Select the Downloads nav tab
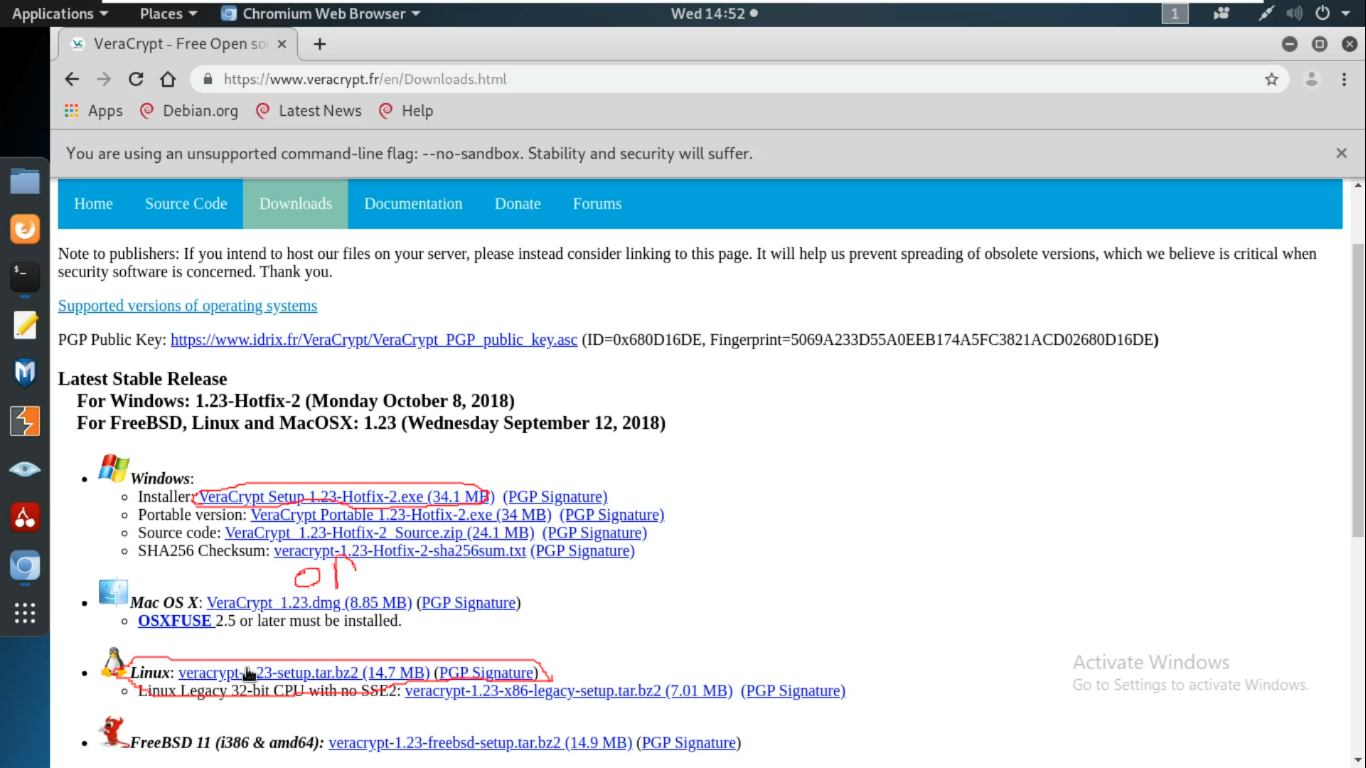Screen dimensions: 1366x768 (x=295, y=203)
